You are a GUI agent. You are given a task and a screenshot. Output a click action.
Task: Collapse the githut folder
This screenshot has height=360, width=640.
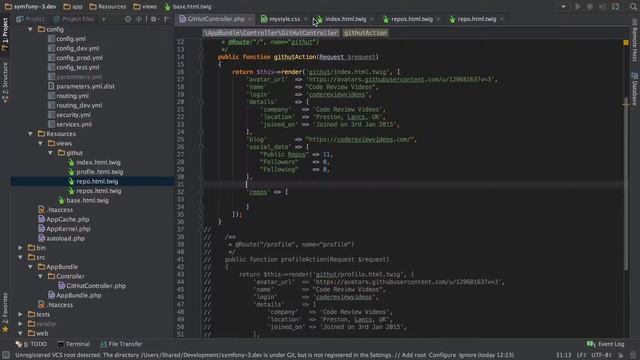point(50,153)
